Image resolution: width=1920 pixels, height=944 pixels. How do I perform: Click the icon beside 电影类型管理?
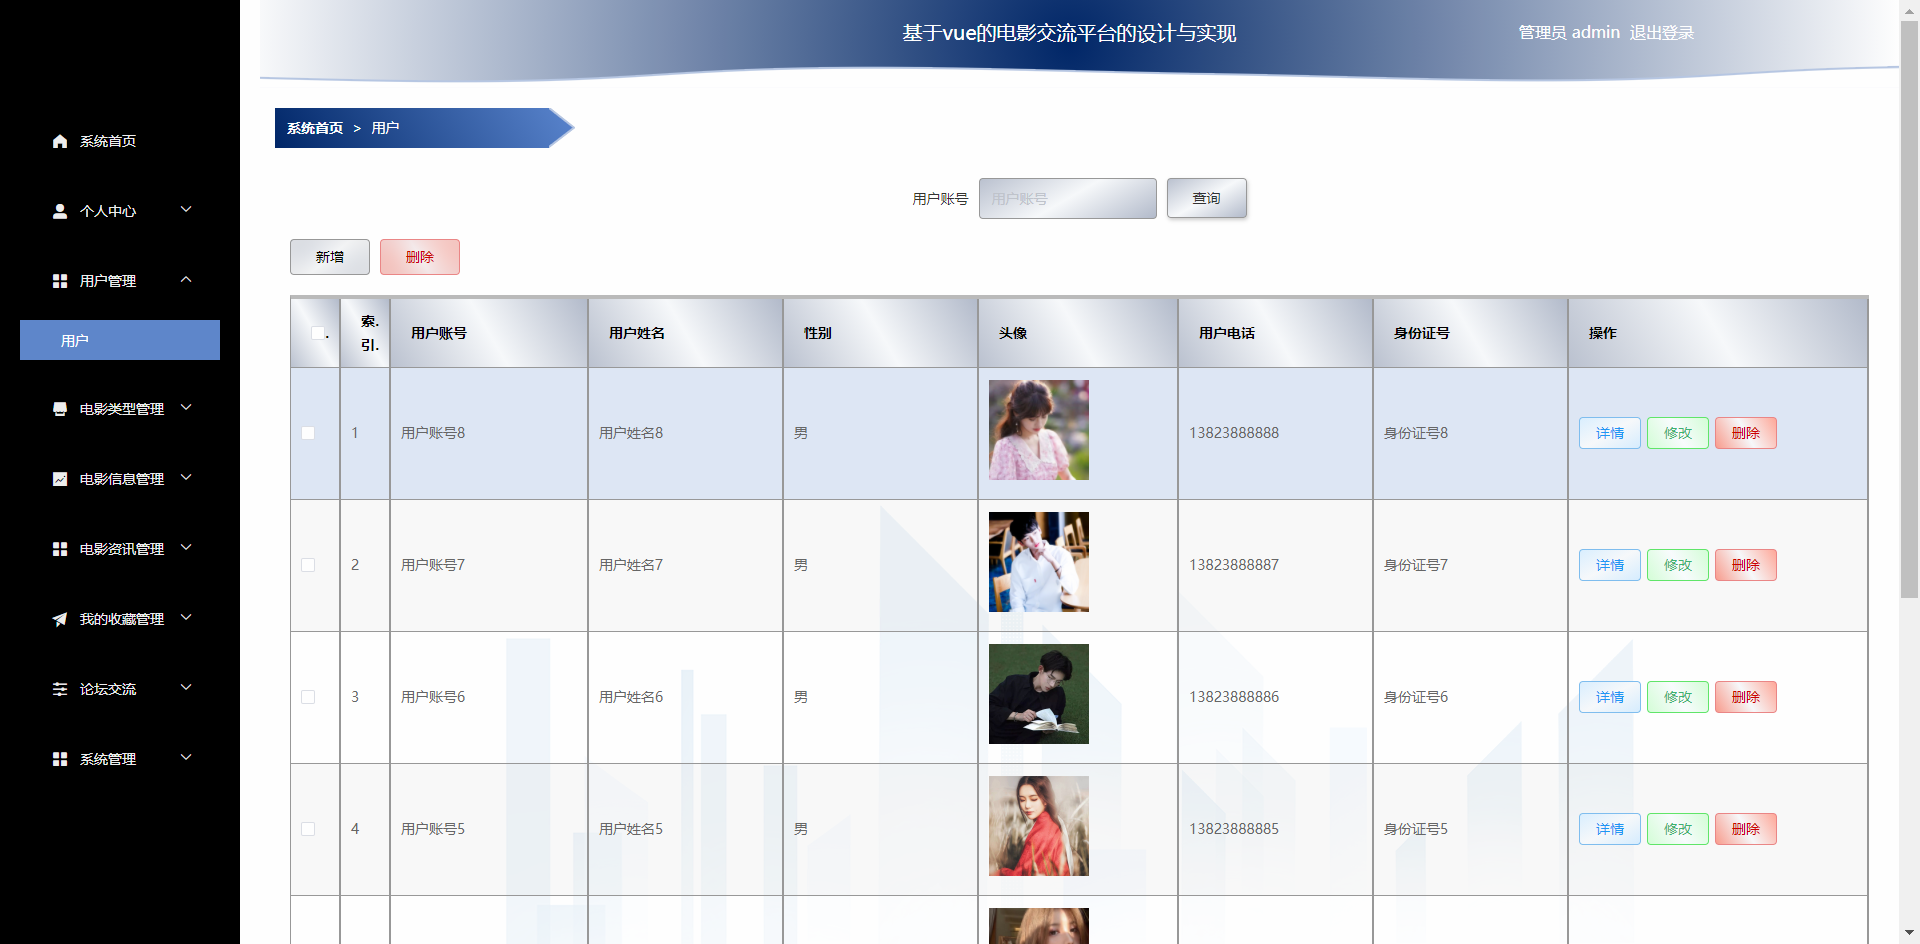(60, 409)
